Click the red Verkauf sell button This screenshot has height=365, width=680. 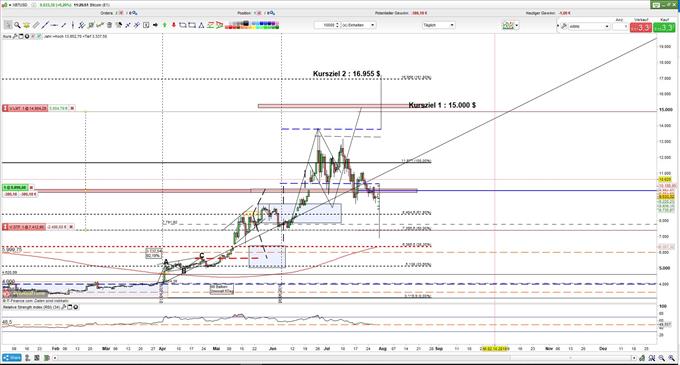[x=641, y=27]
